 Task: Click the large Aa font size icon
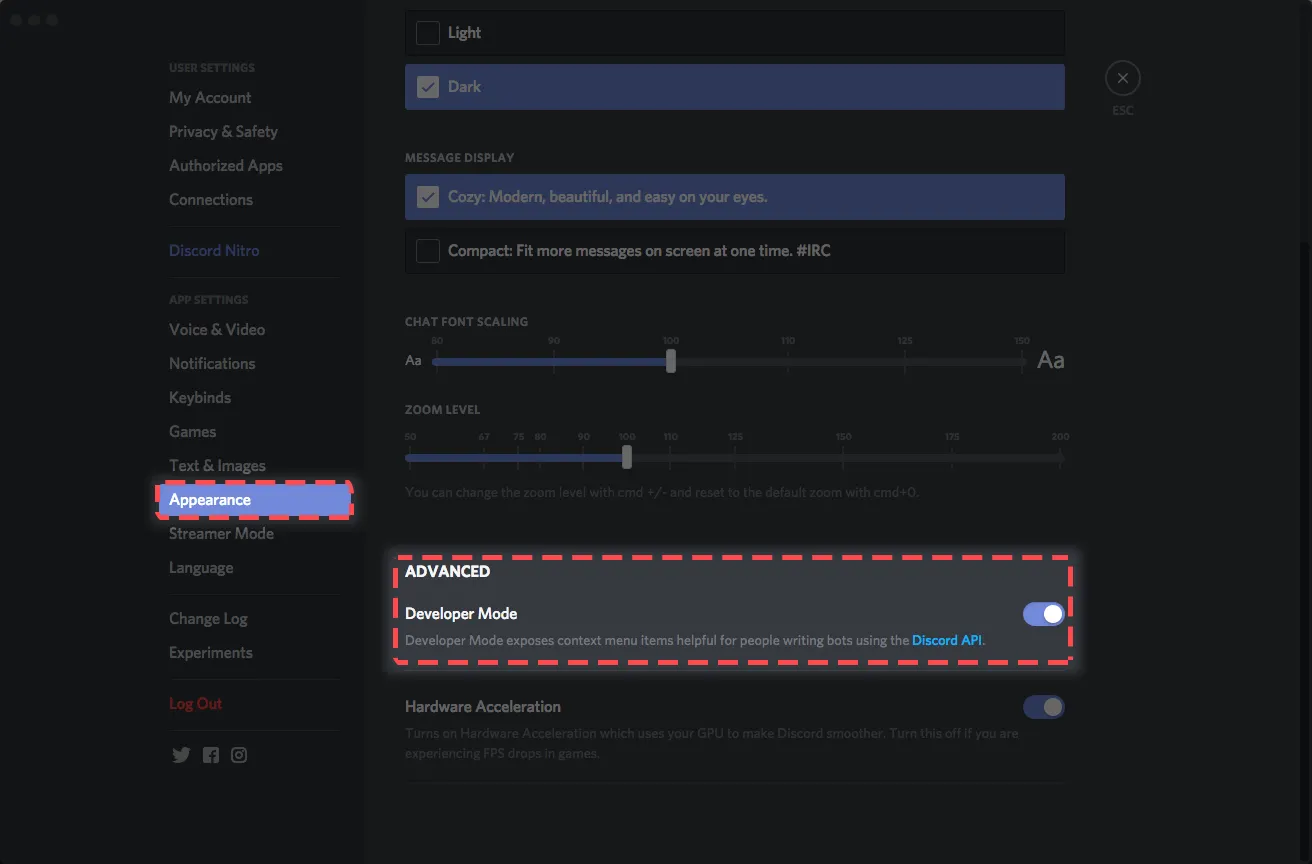point(1050,360)
